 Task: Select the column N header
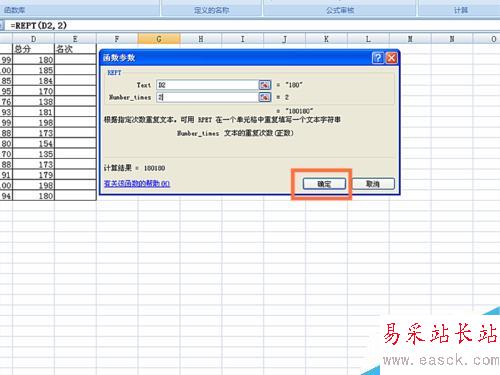452,39
